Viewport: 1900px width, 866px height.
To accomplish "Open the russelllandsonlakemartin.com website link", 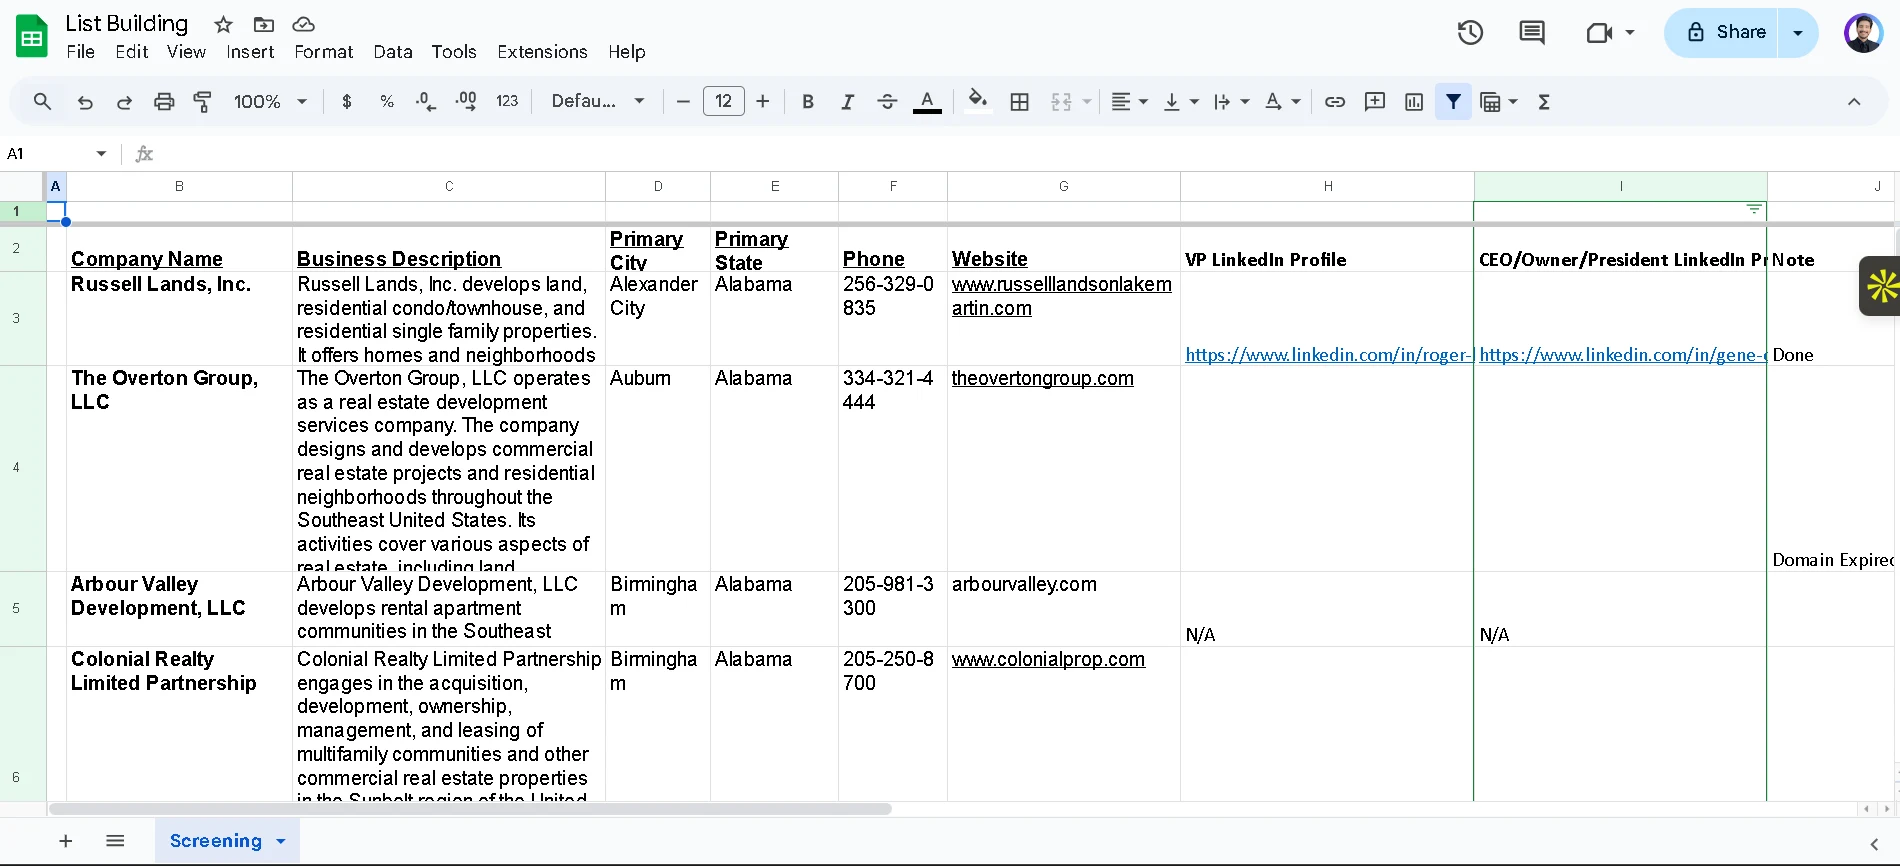I will (x=1062, y=296).
